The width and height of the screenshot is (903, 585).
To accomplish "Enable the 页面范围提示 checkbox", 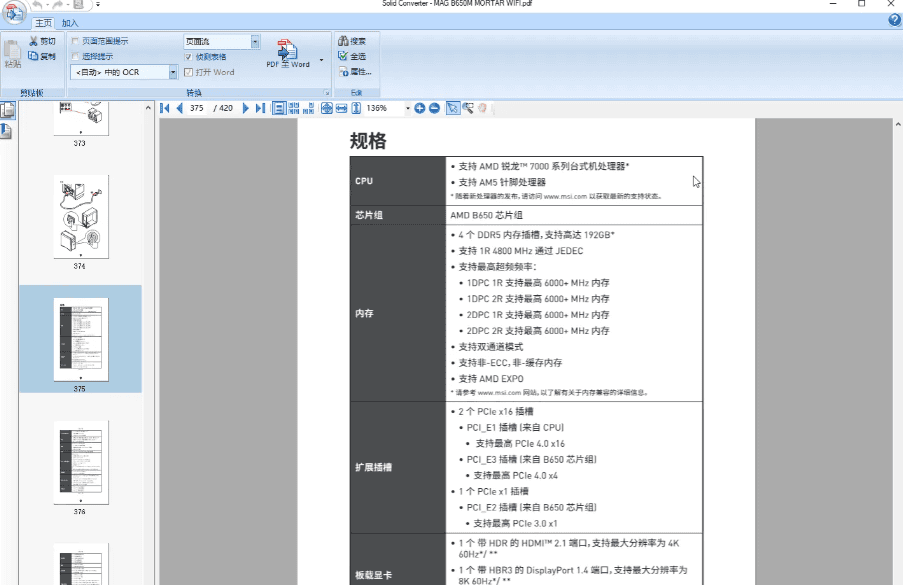I will (x=76, y=42).
